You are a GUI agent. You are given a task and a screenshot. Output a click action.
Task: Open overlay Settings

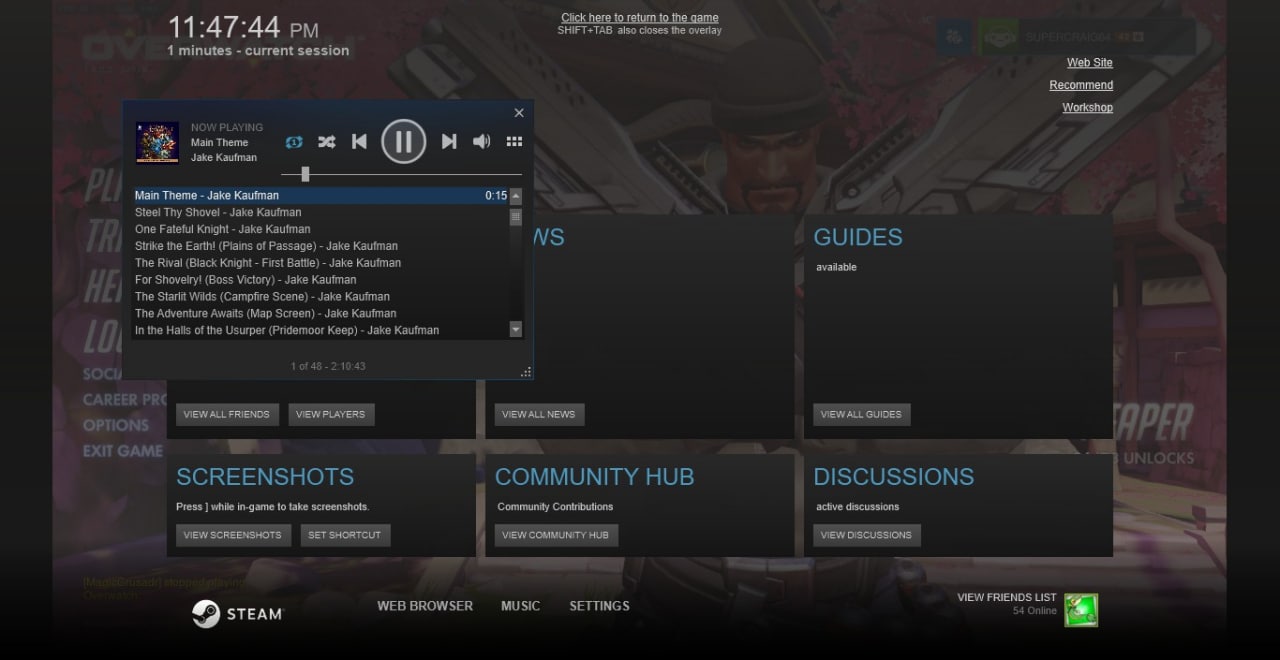tap(599, 606)
